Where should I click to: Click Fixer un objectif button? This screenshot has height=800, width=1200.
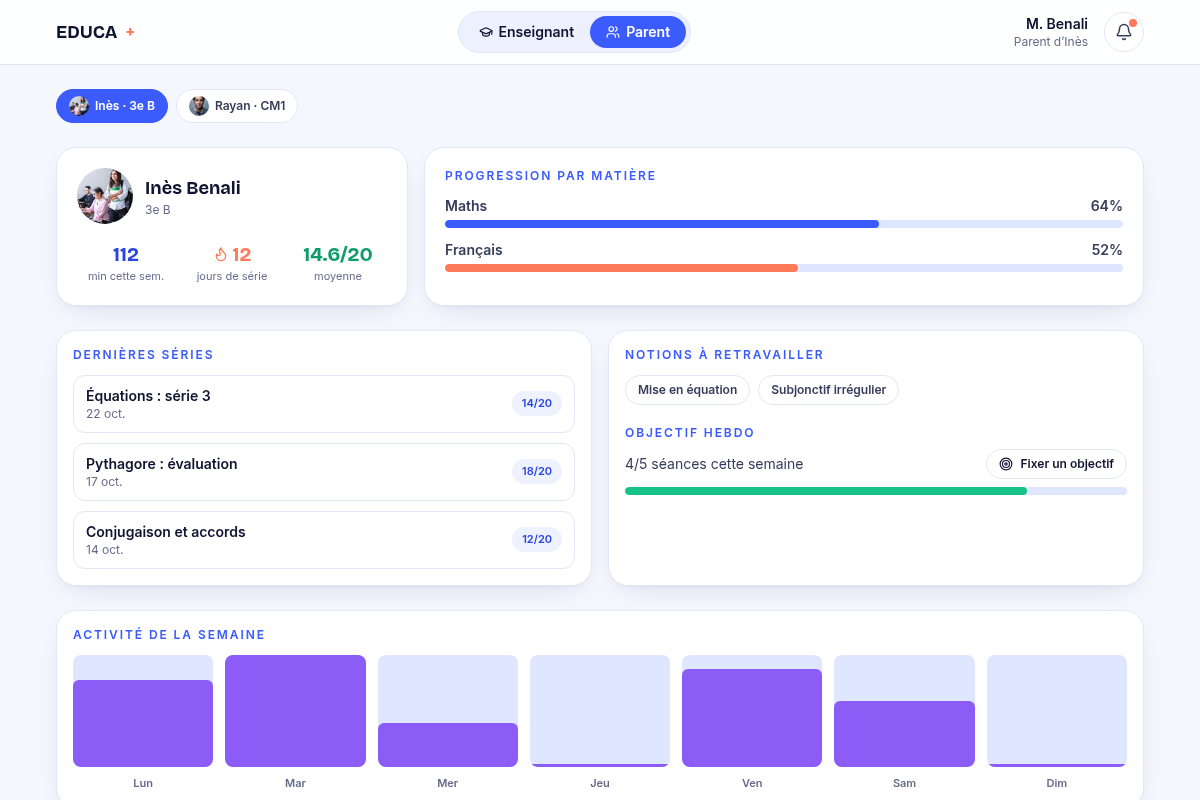pyautogui.click(x=1056, y=464)
